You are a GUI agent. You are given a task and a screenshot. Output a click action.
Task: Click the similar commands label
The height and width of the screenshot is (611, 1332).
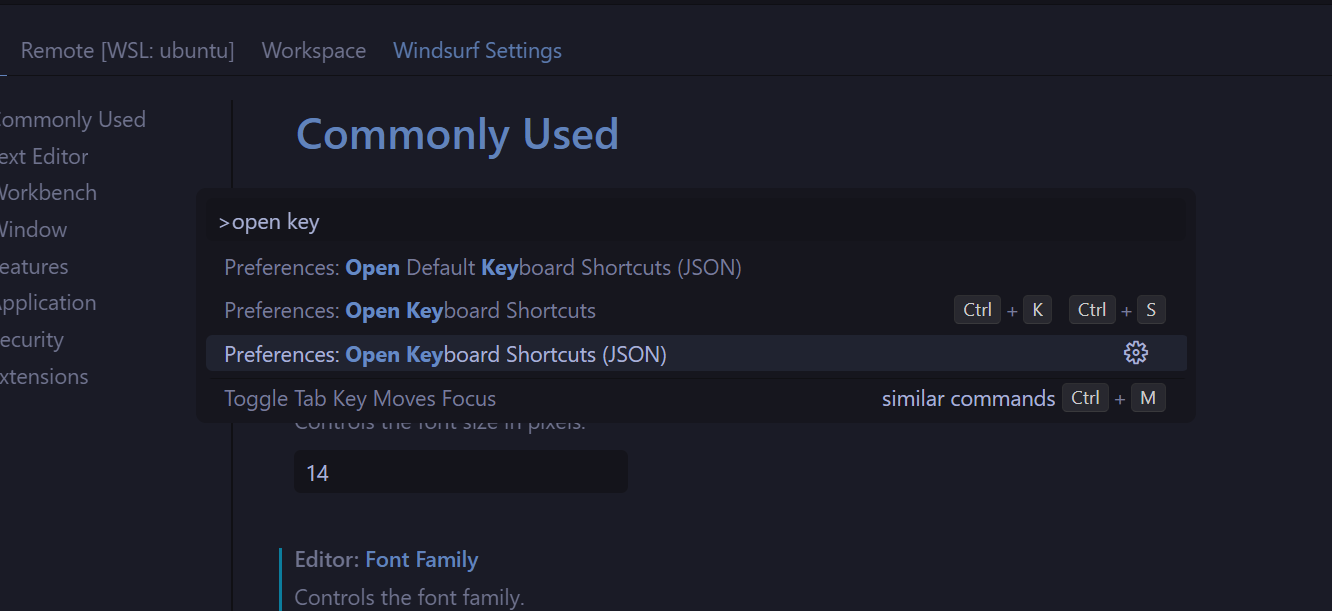pyautogui.click(x=968, y=398)
